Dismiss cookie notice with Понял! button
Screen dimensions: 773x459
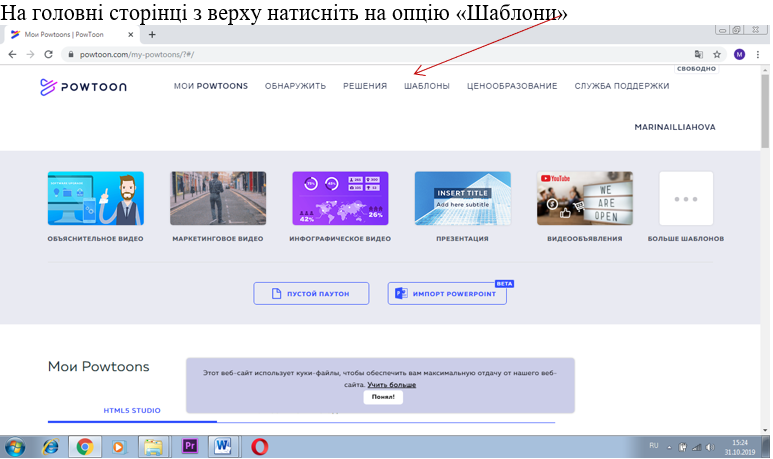point(383,396)
